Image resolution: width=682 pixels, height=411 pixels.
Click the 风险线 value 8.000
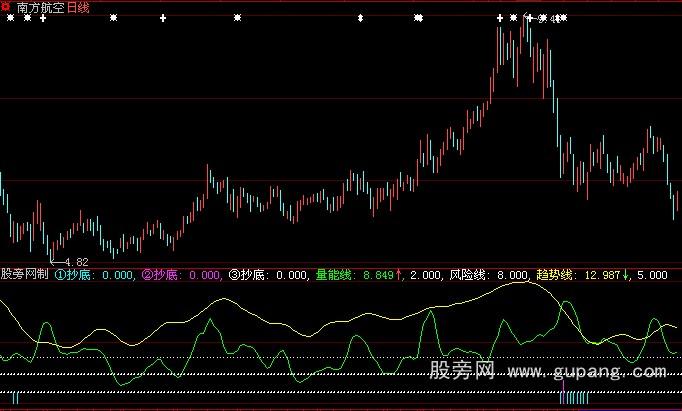pyautogui.click(x=512, y=275)
